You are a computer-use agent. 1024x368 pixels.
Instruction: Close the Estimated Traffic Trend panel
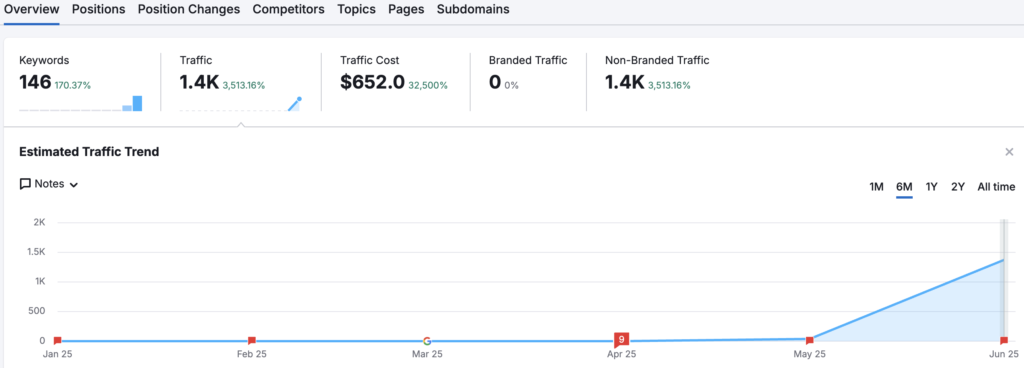tap(1009, 152)
